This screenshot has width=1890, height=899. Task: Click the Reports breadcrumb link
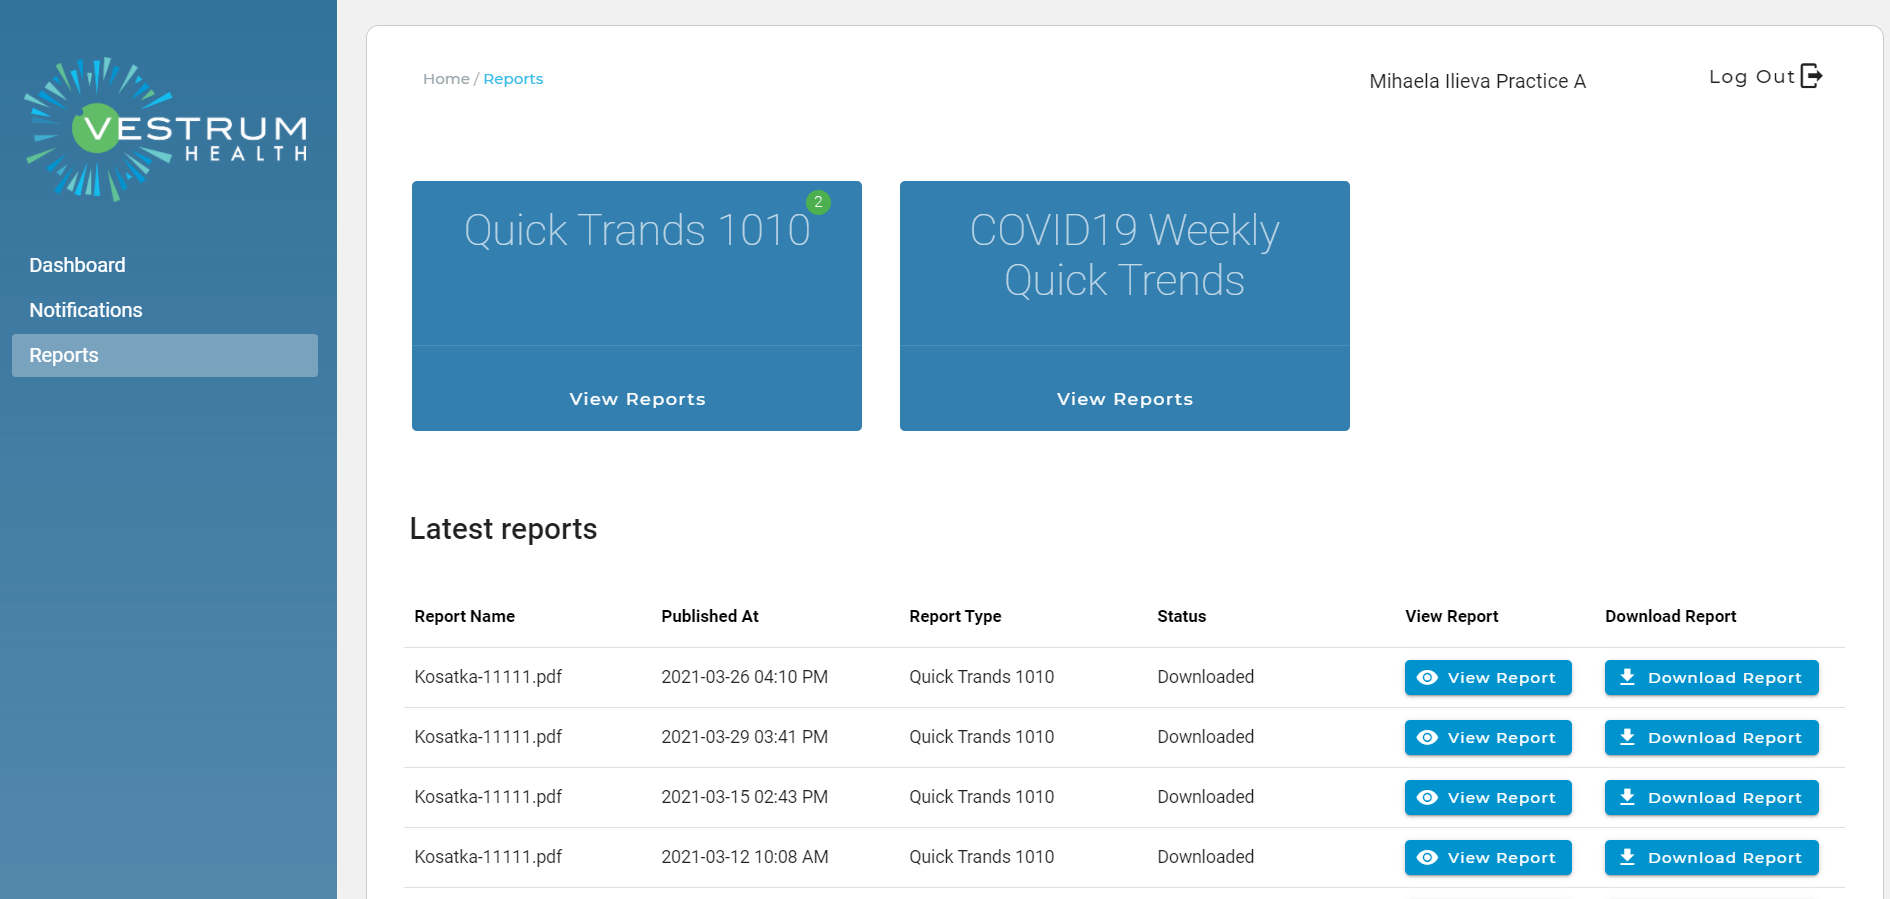(x=513, y=79)
